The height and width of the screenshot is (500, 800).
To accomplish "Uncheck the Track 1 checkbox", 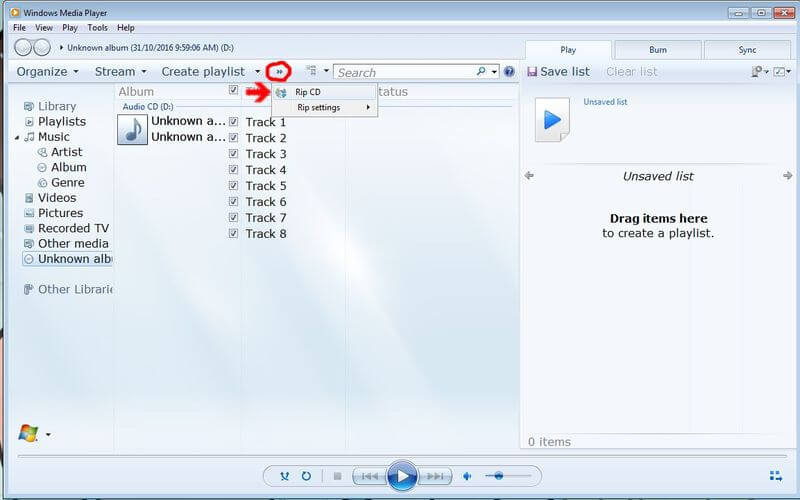I will pyautogui.click(x=233, y=122).
